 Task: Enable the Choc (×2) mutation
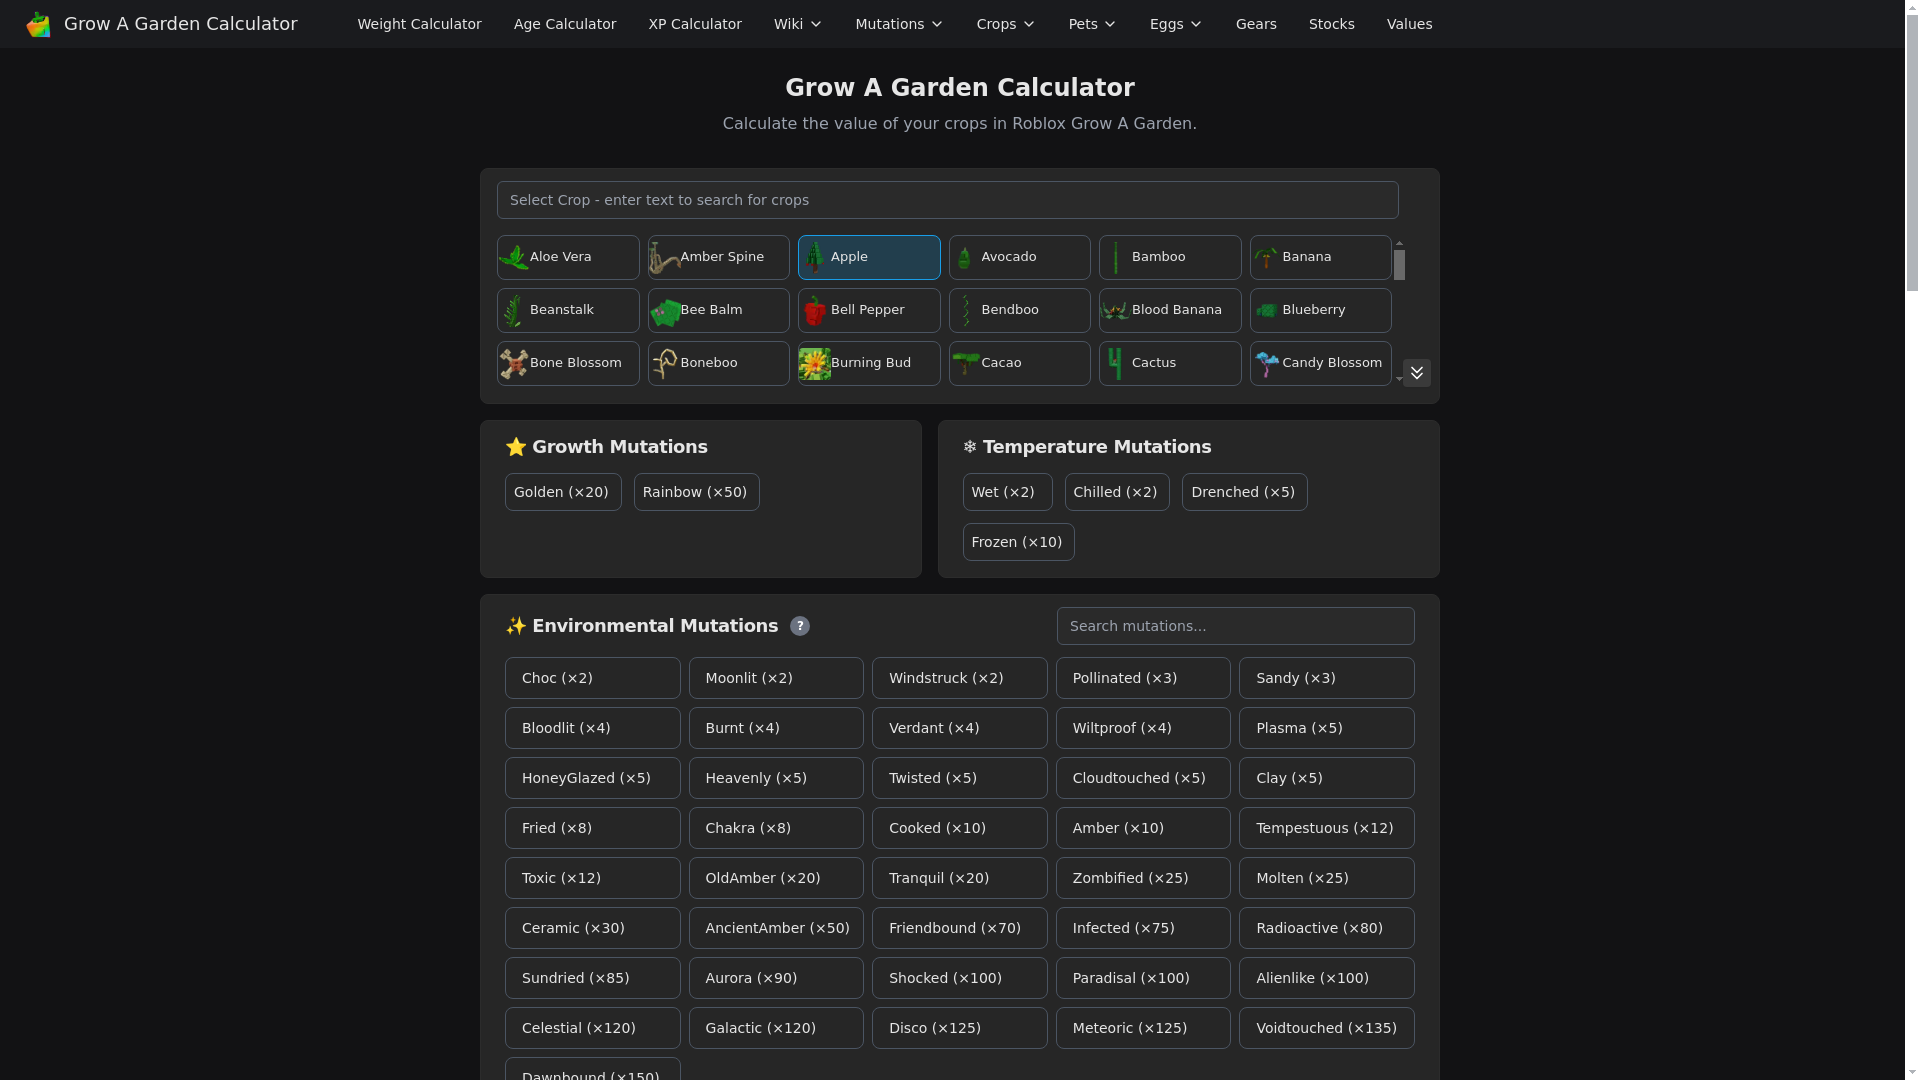point(592,678)
